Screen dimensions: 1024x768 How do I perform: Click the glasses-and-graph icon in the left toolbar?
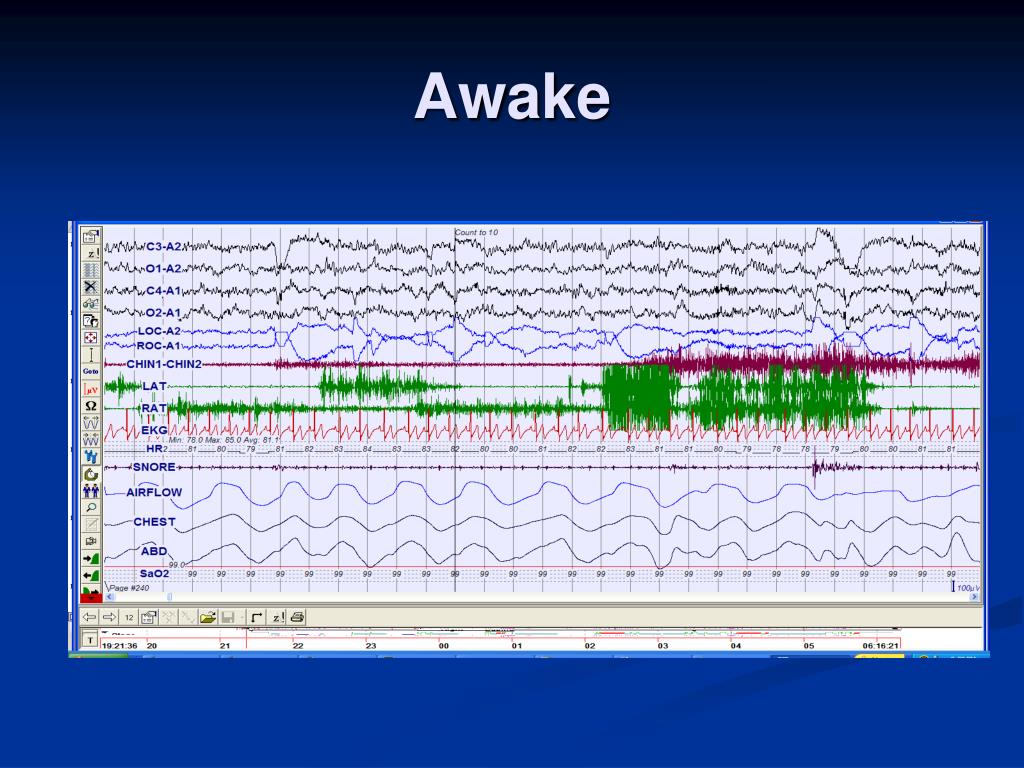point(91,304)
